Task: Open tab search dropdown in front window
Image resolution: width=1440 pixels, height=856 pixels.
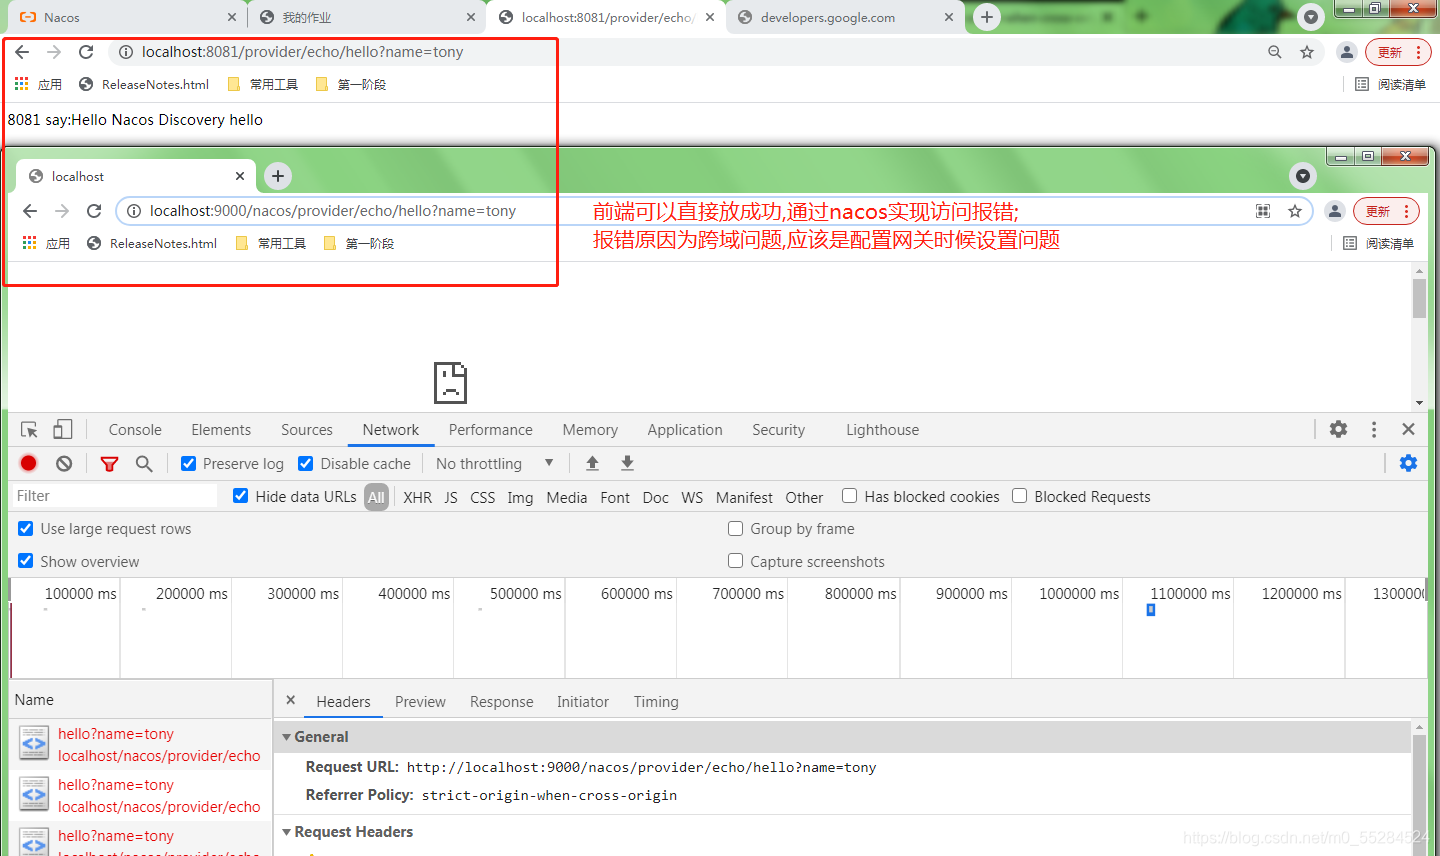Action: (x=1302, y=176)
